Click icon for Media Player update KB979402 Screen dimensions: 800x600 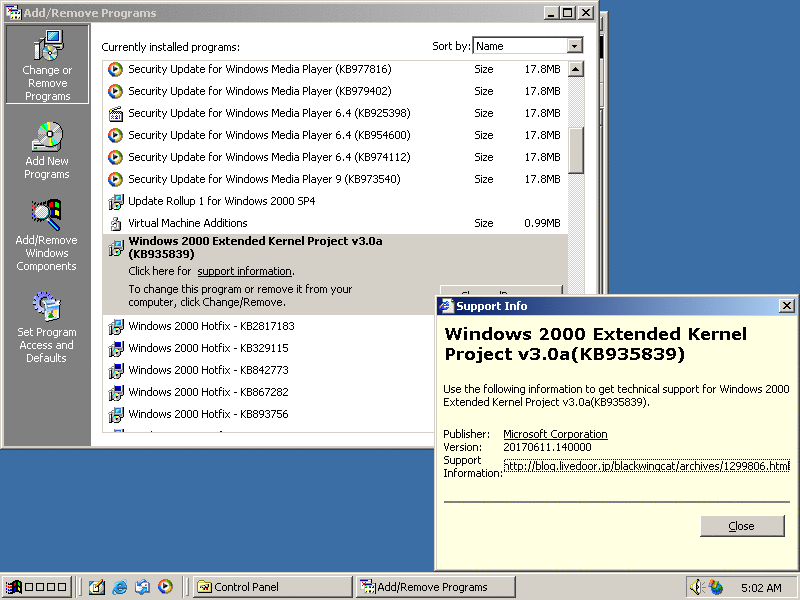click(x=116, y=91)
